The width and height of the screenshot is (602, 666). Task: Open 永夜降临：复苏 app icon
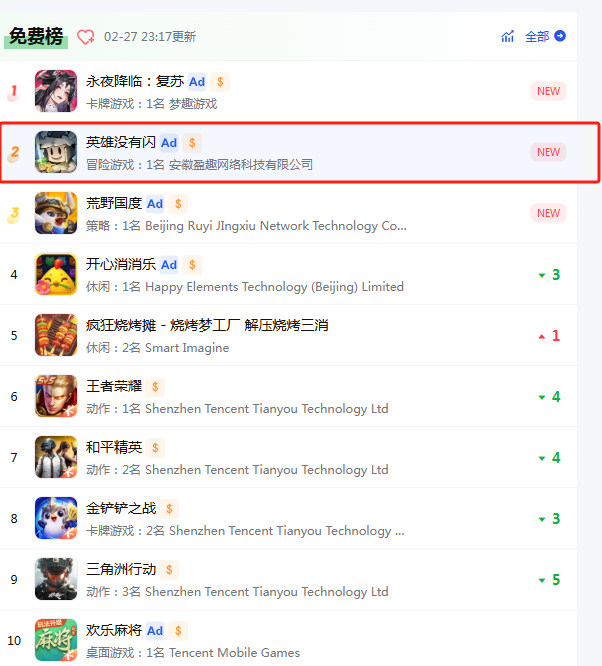pyautogui.click(x=56, y=91)
